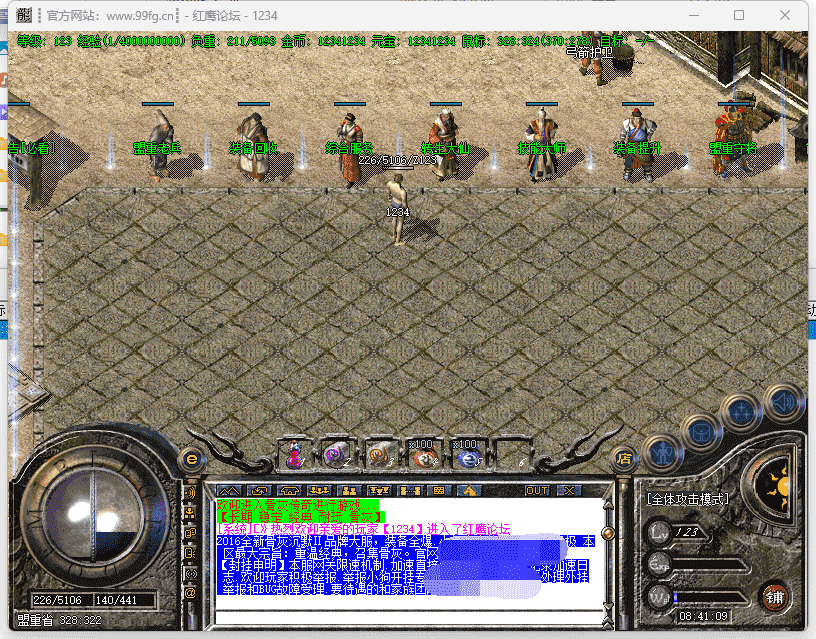Viewport: 816px width, 639px height.
Task: Talk to the 装备提升 NPC
Action: pos(637,144)
